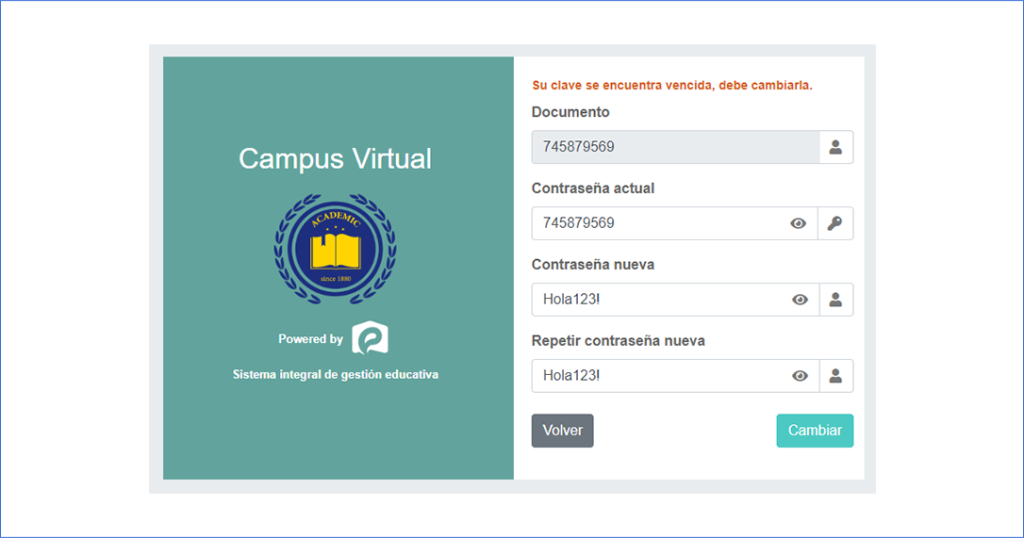The height and width of the screenshot is (538, 1024).
Task: Toggle eye icon in Repetir contraseña nueva
Action: [x=799, y=376]
